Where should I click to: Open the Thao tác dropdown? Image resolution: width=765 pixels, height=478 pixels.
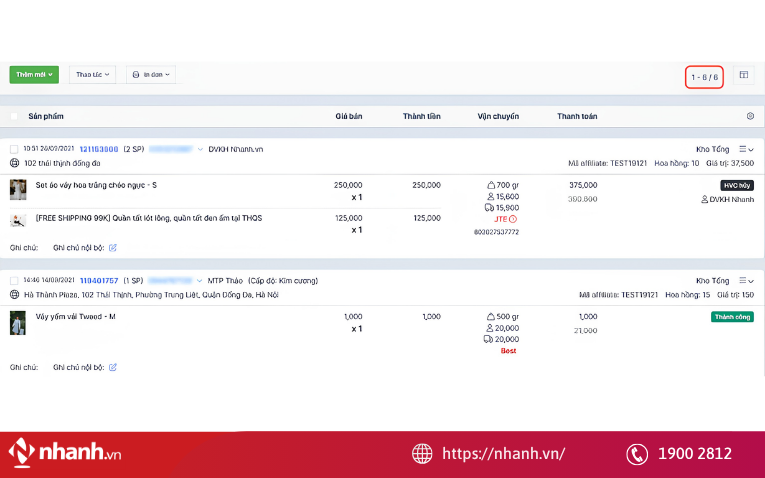[x=92, y=75]
